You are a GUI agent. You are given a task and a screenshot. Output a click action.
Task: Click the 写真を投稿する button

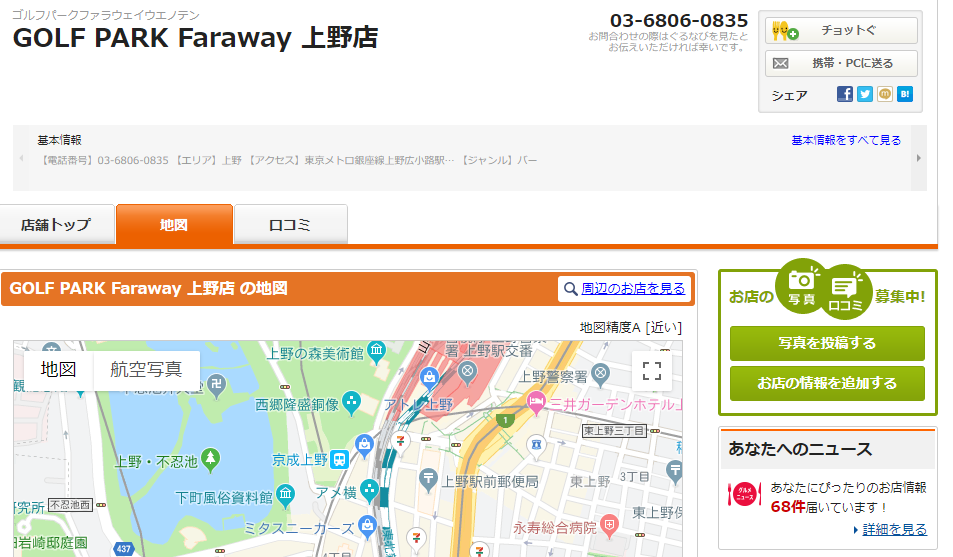(827, 343)
